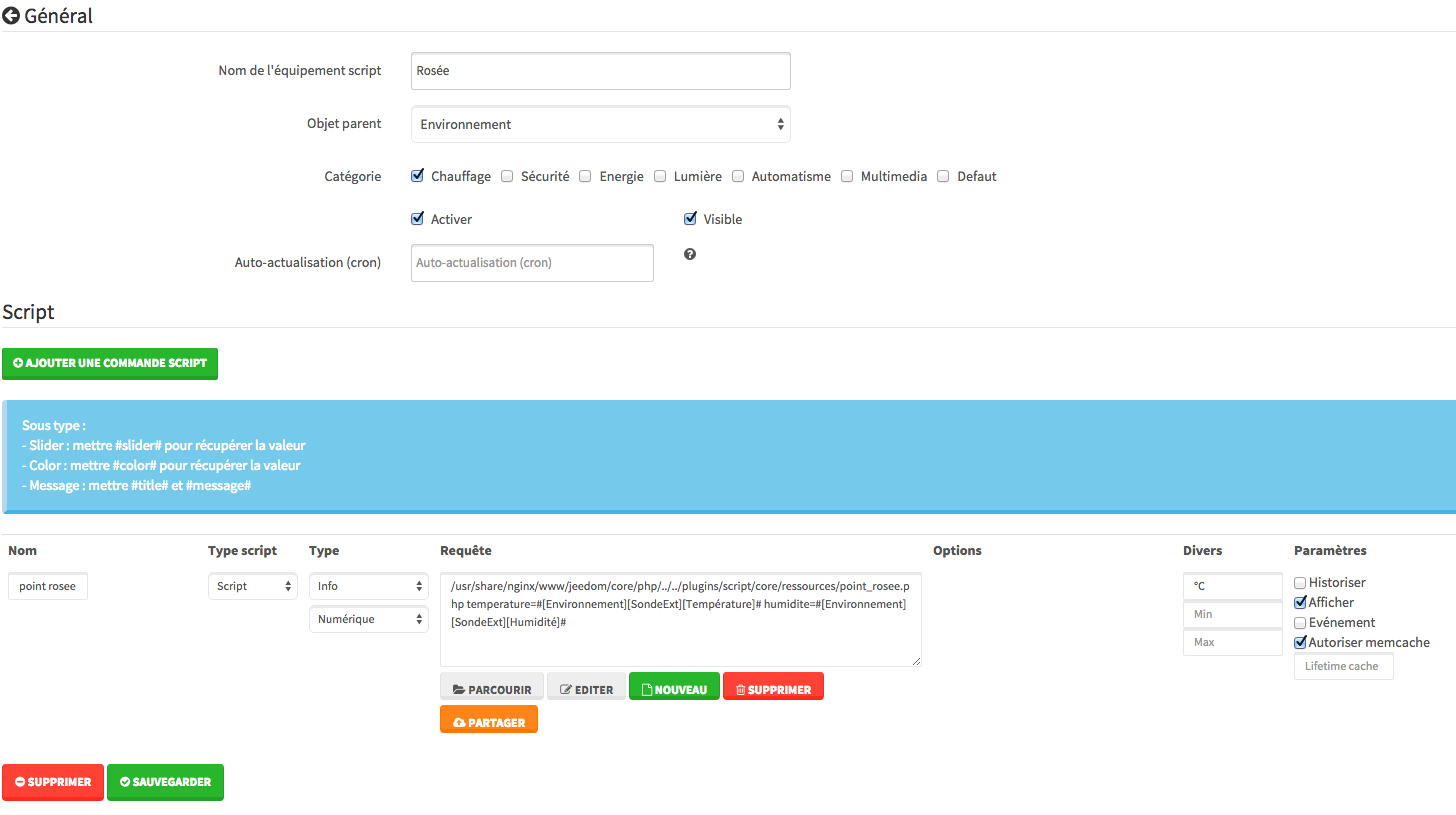Tick the Lumière category checkbox
Viewport: 1456px width, 815px height.
click(x=660, y=176)
